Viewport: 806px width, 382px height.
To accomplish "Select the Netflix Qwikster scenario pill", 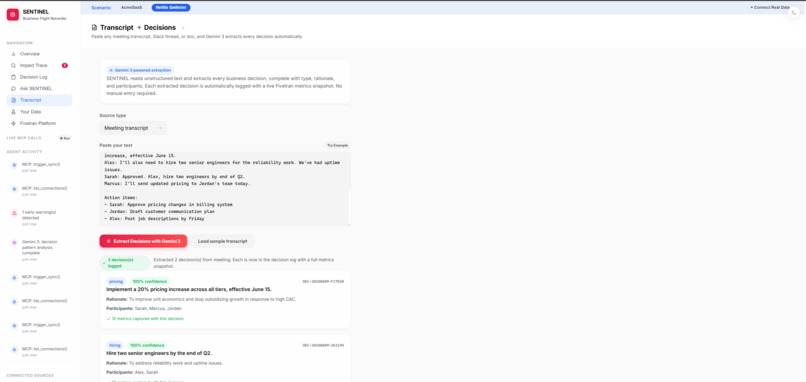I will (x=171, y=8).
